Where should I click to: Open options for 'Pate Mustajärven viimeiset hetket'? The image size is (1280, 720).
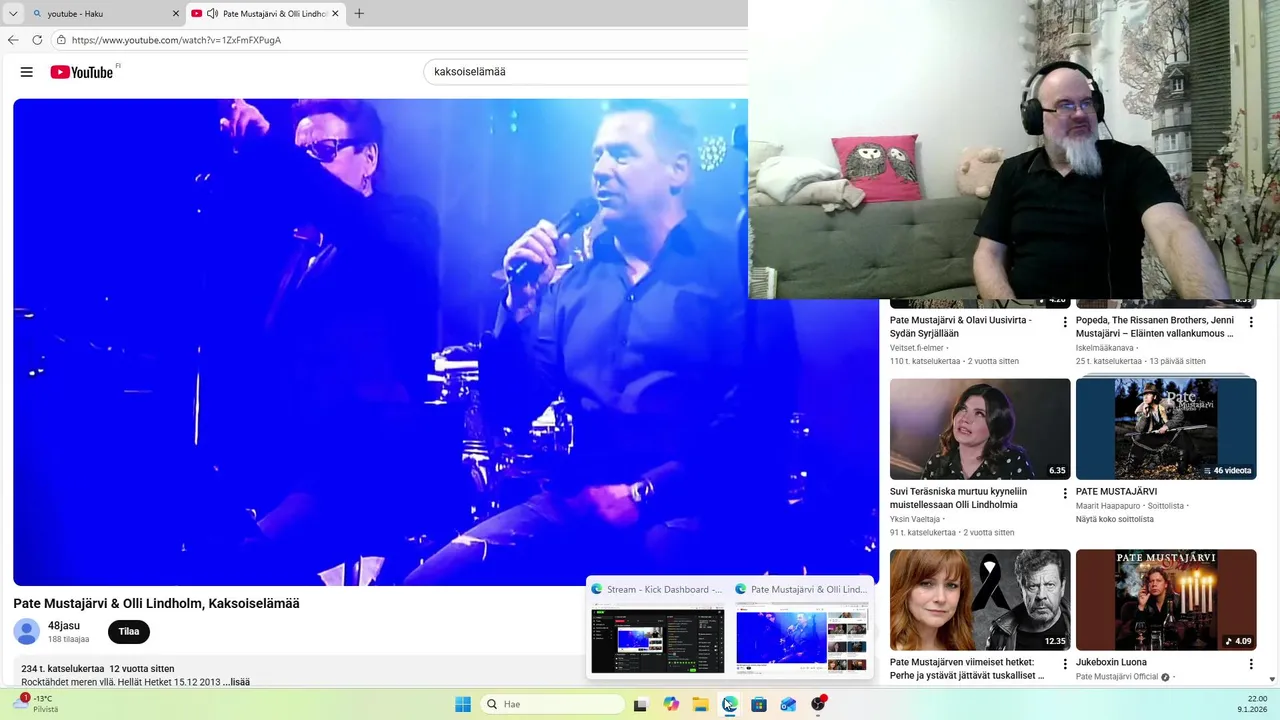click(1065, 664)
